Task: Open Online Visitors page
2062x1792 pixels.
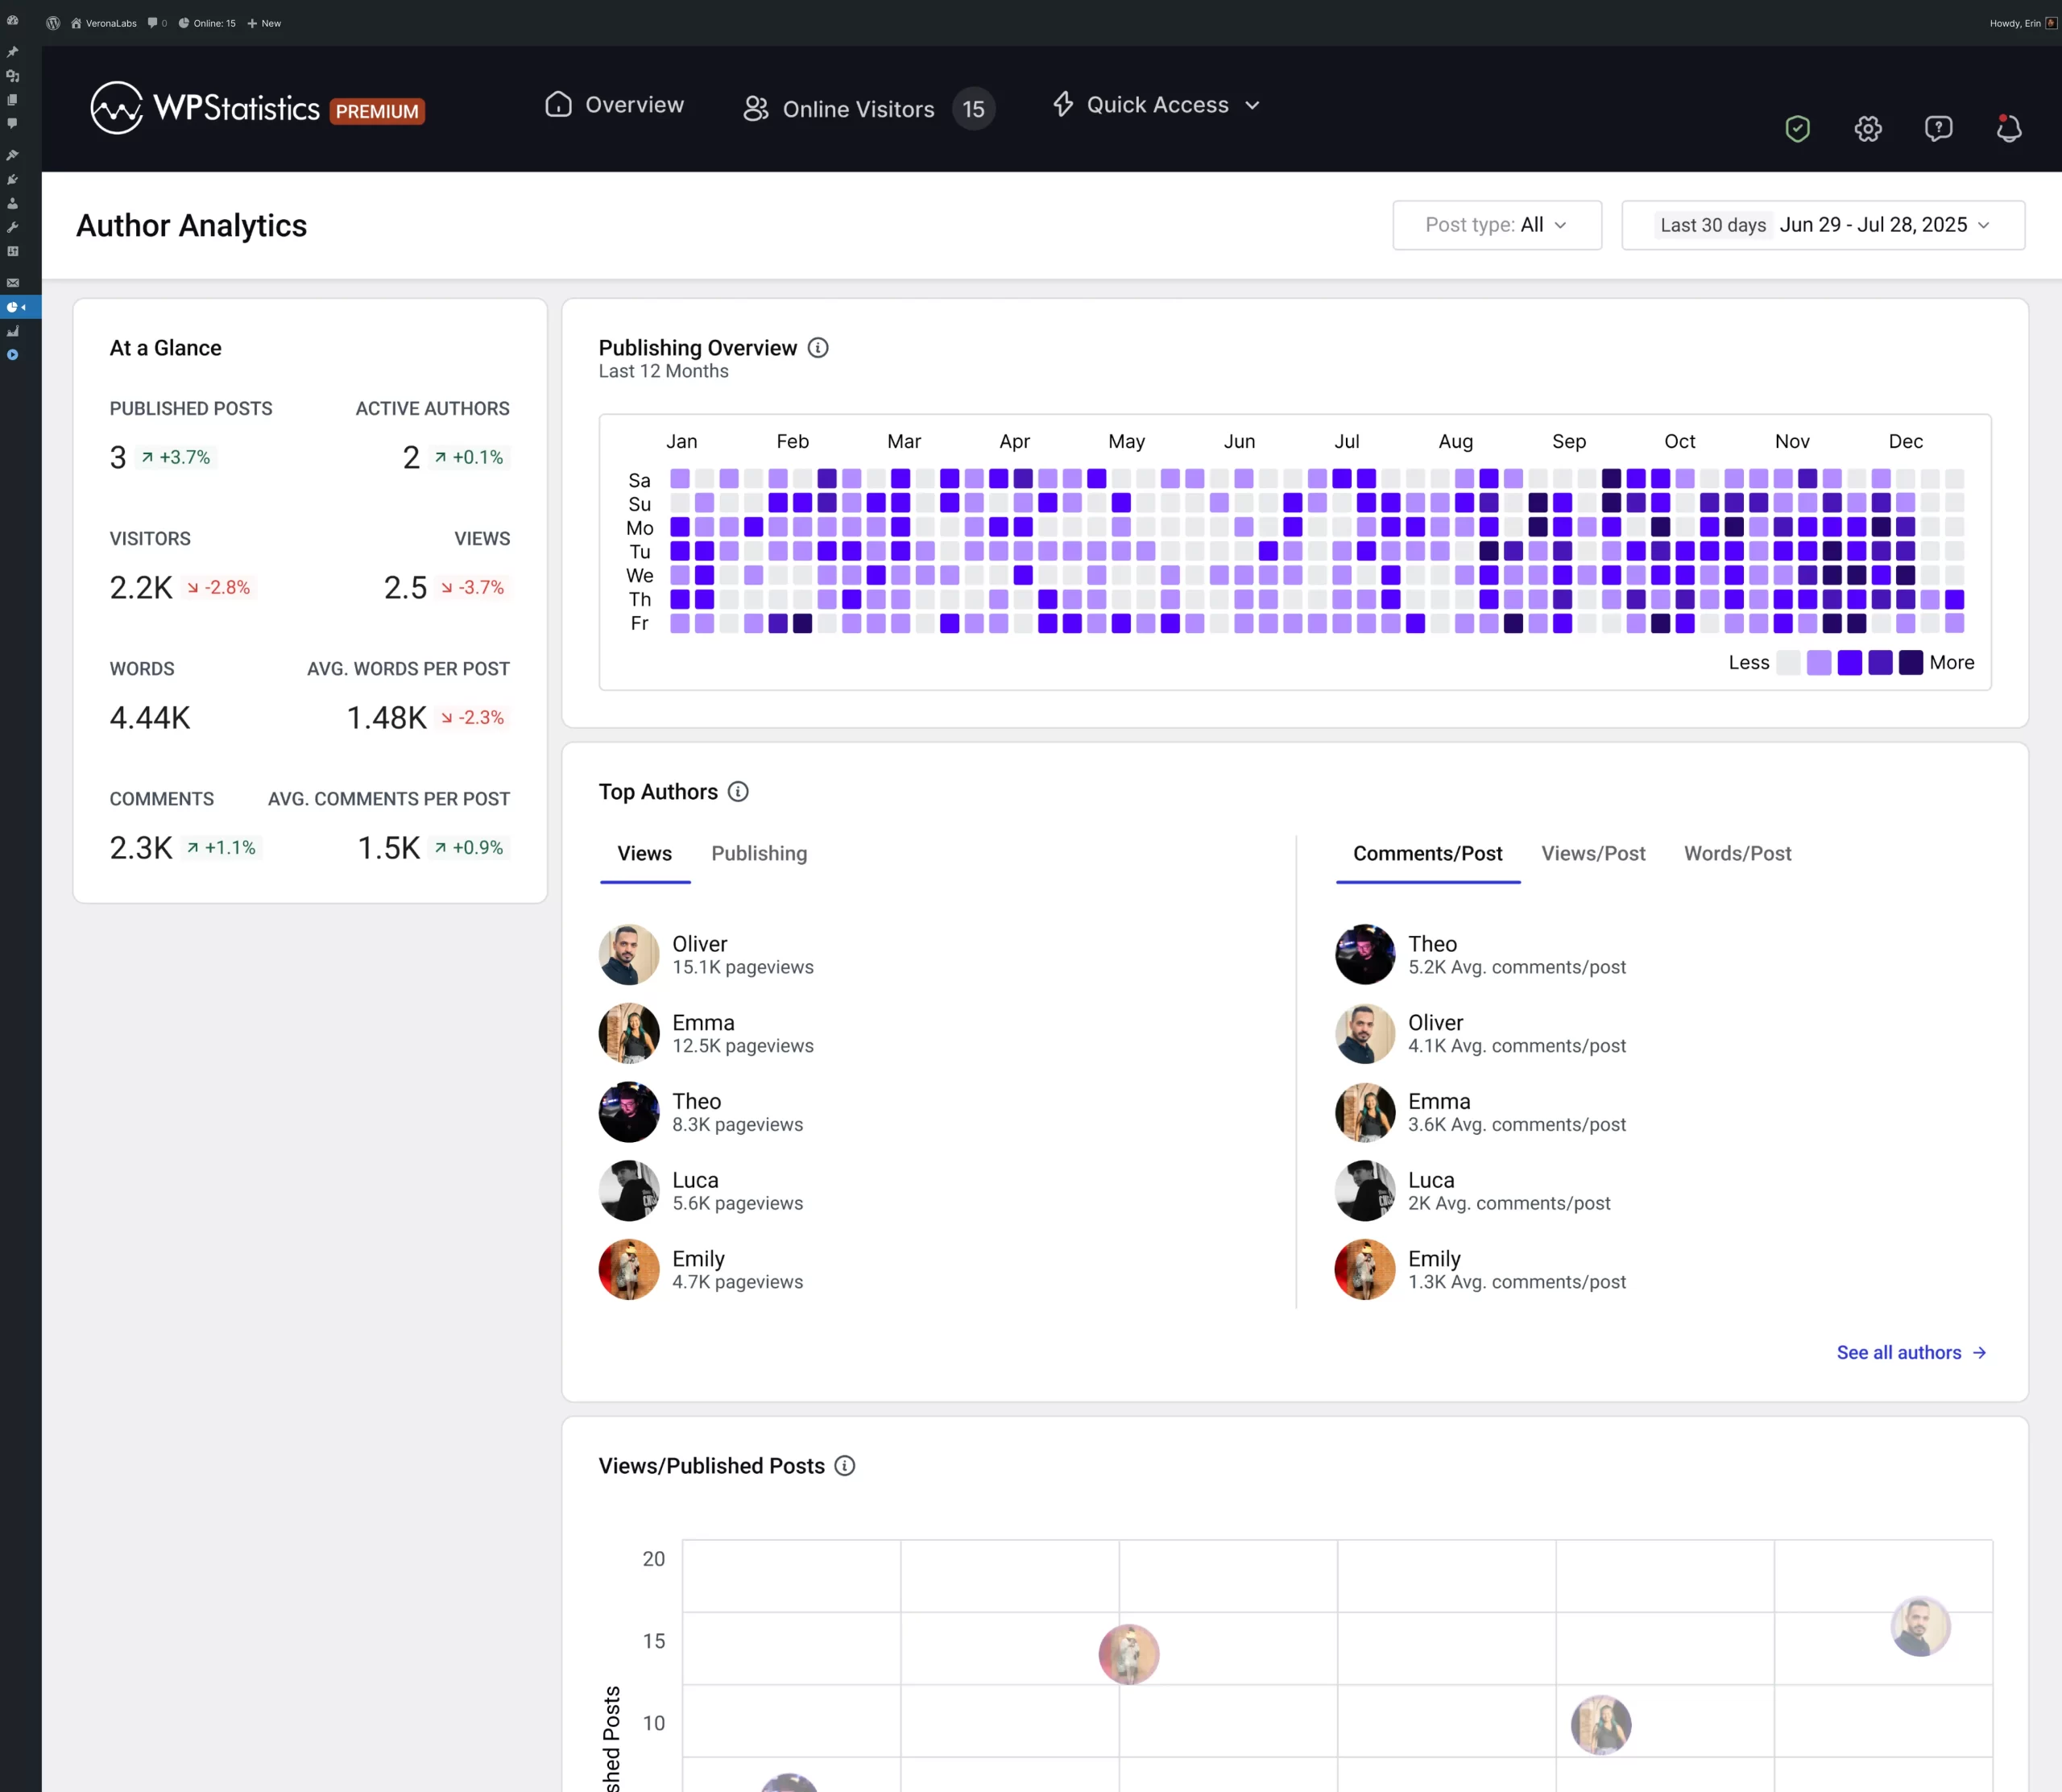Action: pos(839,109)
